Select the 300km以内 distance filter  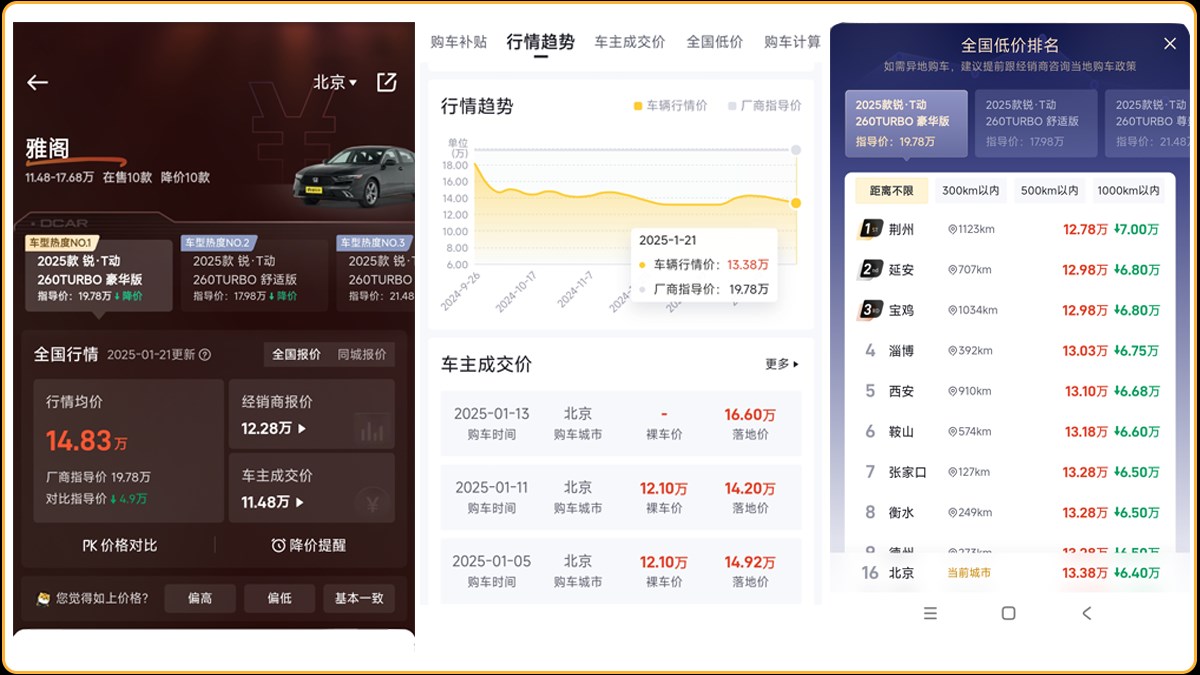[x=970, y=191]
